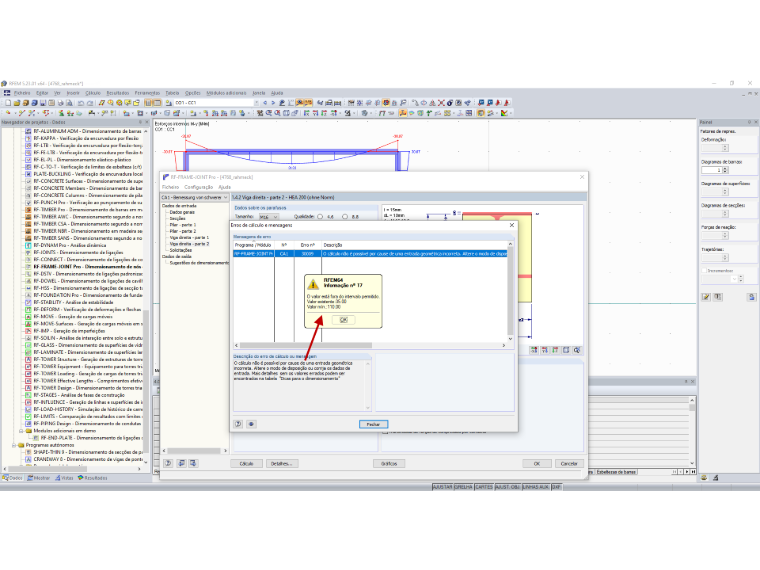Open the bolt Tamanho size dropdown

269,217
